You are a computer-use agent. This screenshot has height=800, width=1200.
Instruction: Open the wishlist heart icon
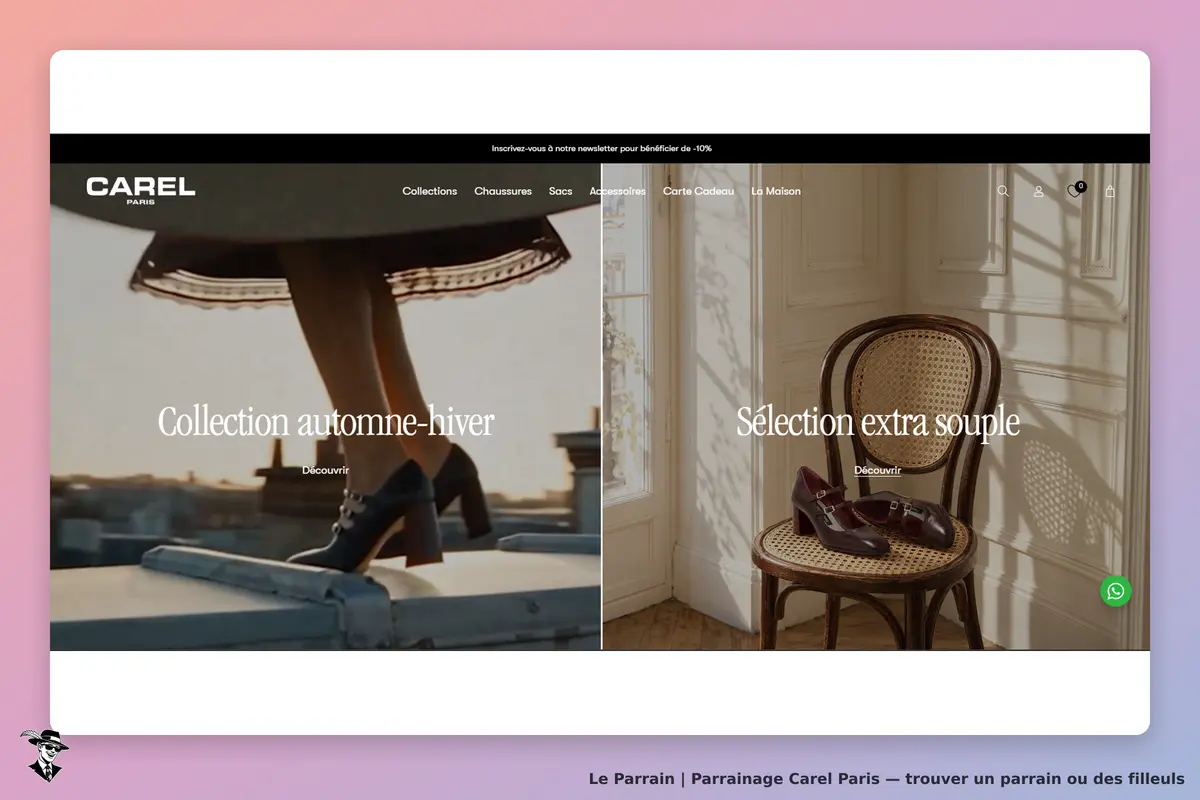click(1075, 191)
